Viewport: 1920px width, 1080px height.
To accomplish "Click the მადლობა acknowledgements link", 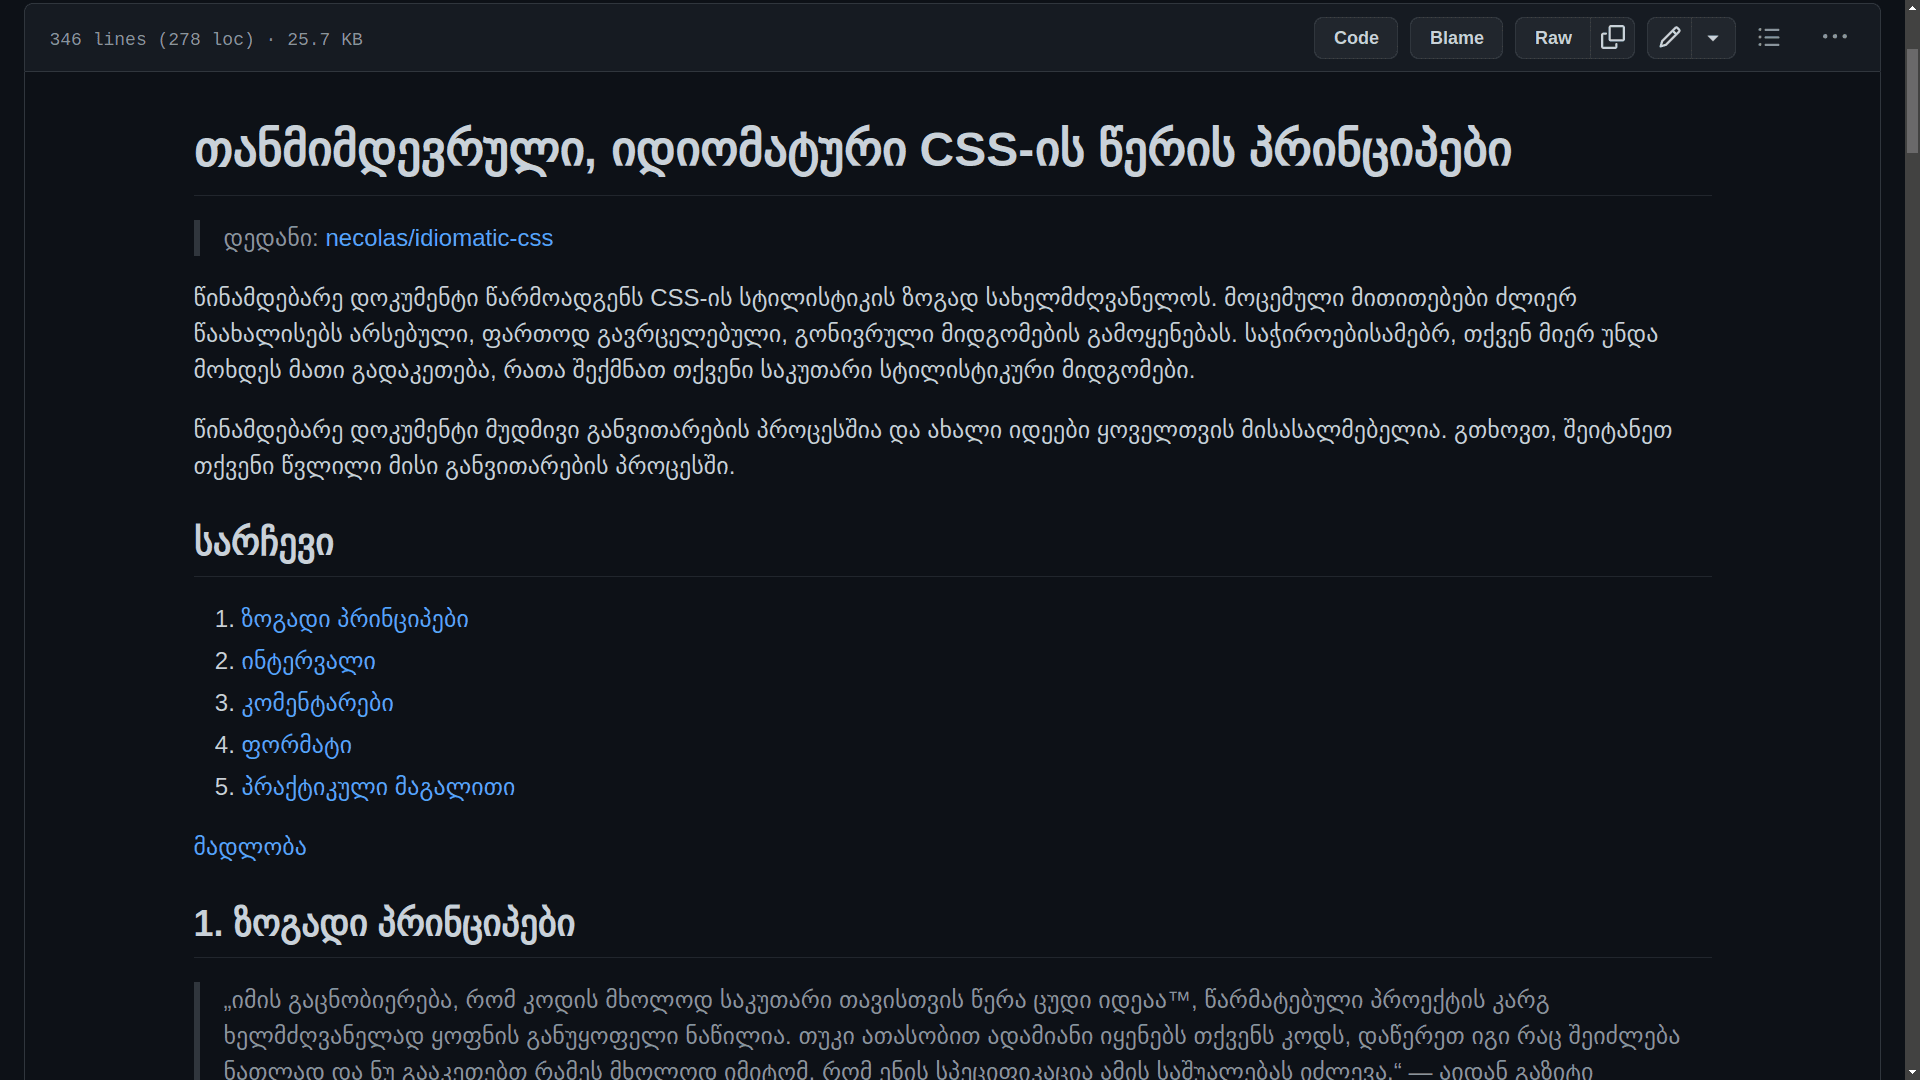I will coord(249,847).
